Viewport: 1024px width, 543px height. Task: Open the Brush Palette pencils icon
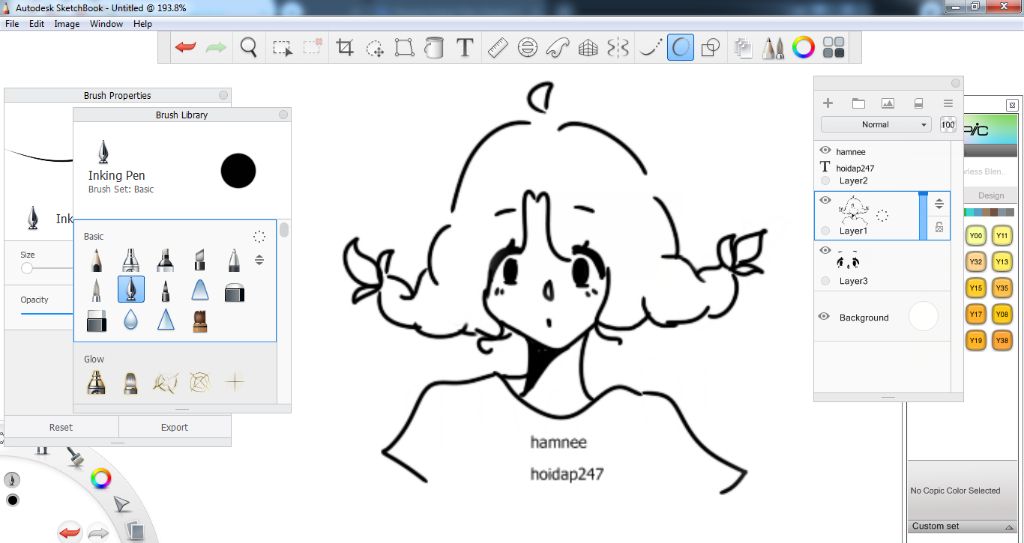[x=773, y=48]
